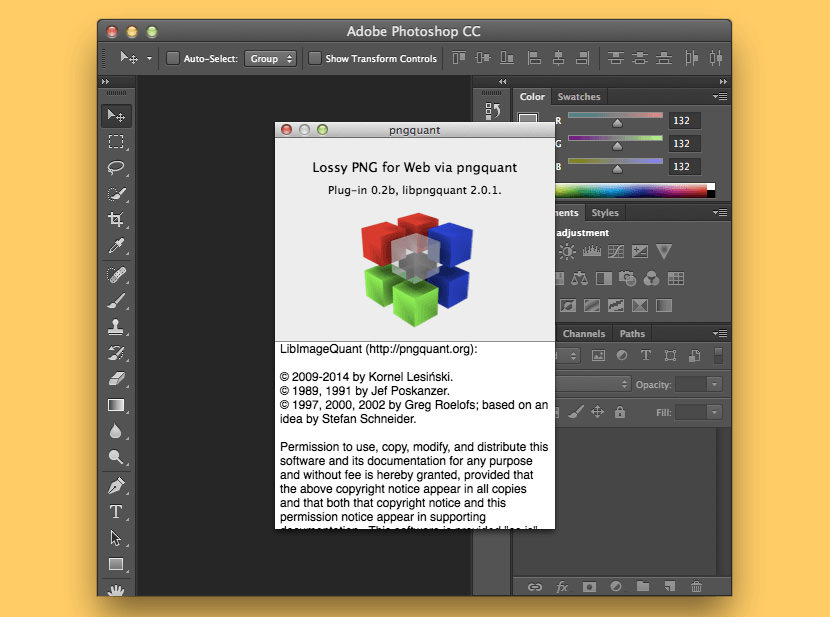Select the Gradient tool
This screenshot has width=830, height=617.
coord(116,405)
